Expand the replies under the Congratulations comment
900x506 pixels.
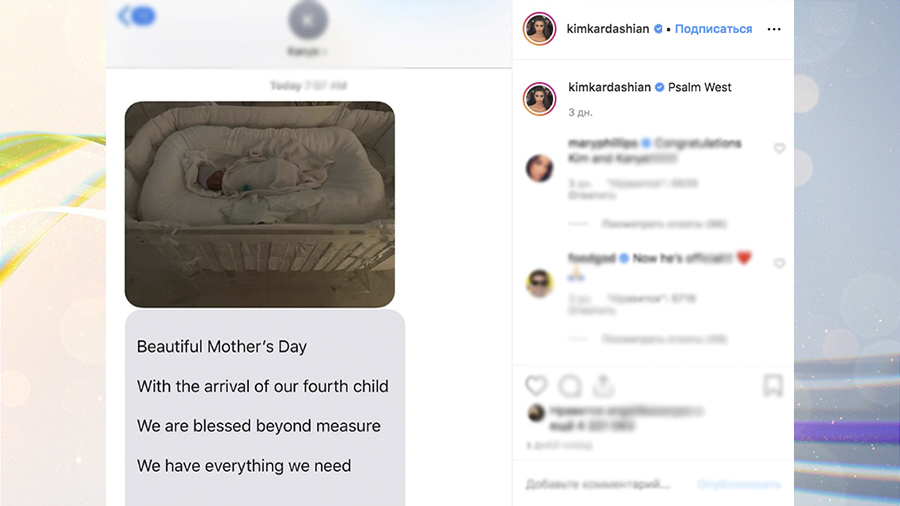point(664,224)
